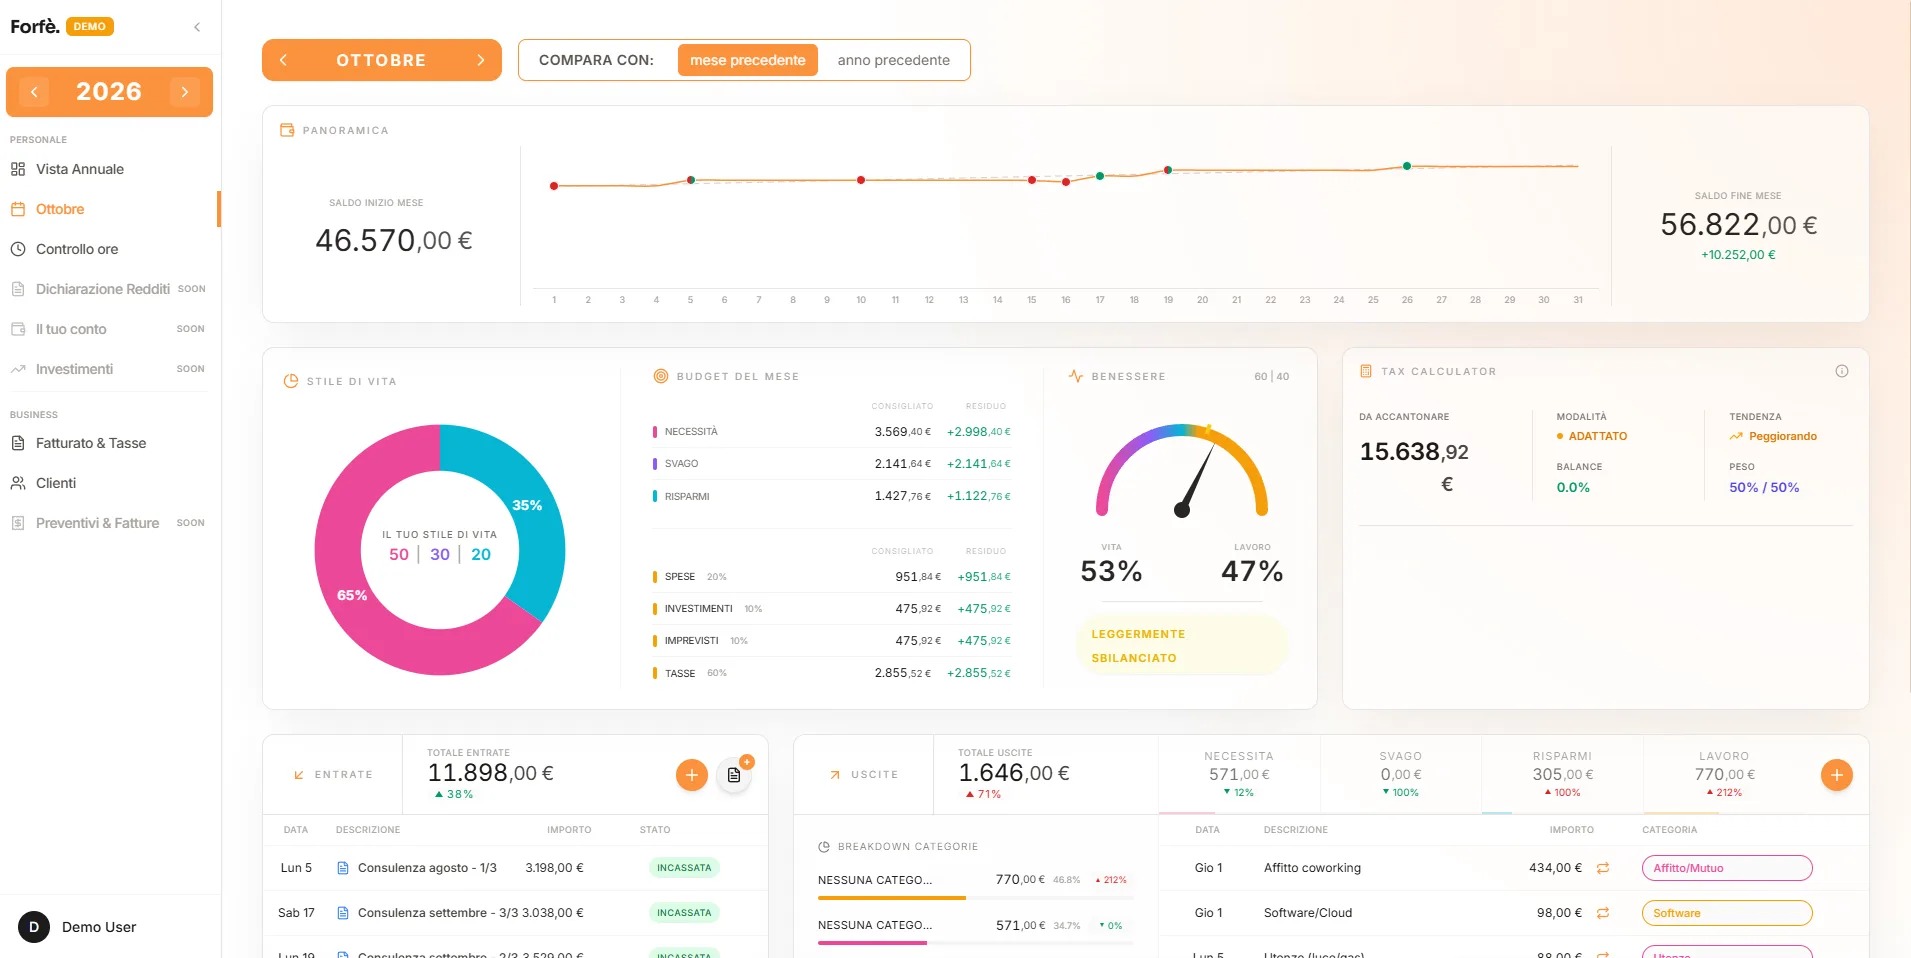This screenshot has height=958, width=1911.
Task: Open the Software category selector
Action: coord(1726,913)
